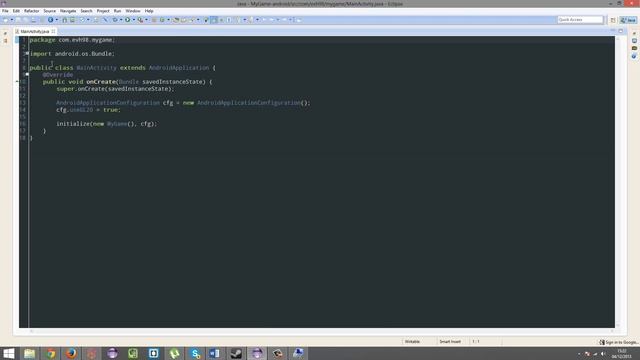Click the blue circular toolbar icon

[50, 20]
